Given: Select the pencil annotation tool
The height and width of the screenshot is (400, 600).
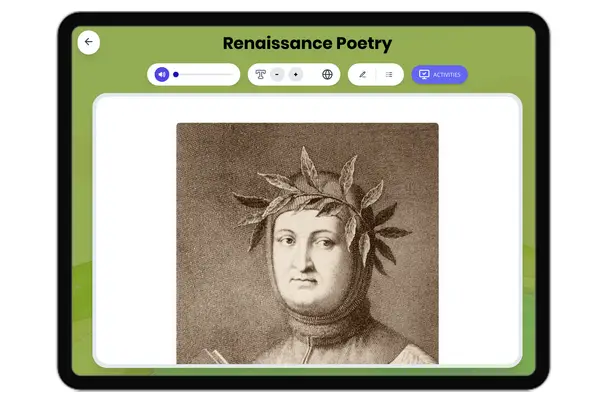Looking at the screenshot, I should 362,74.
